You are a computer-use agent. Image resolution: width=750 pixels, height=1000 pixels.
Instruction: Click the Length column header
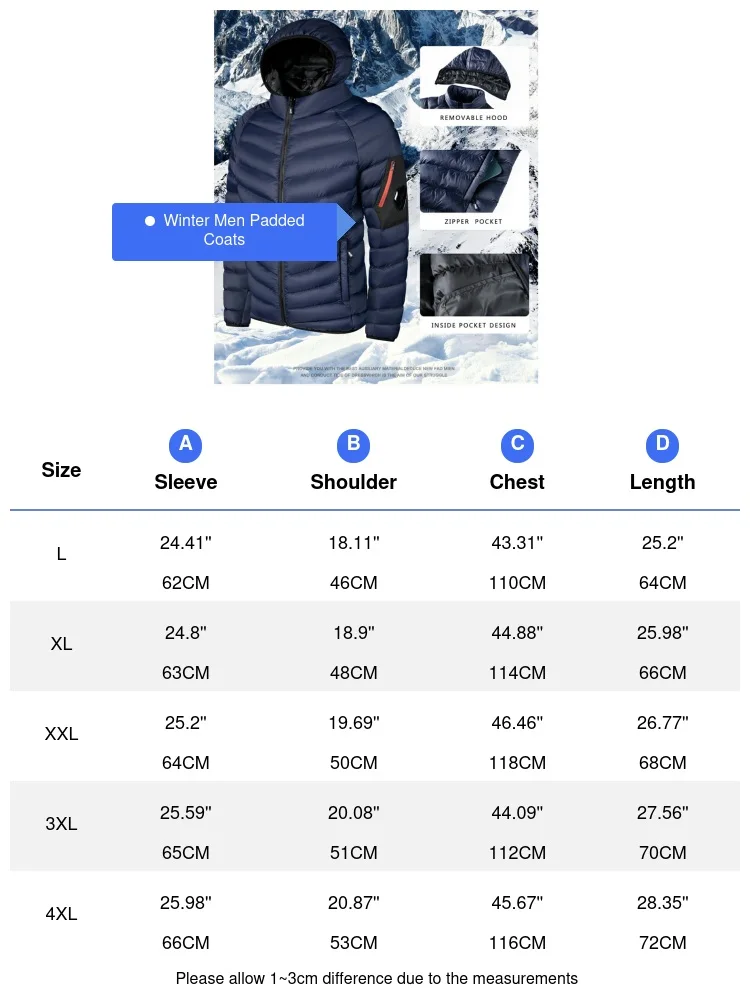(663, 483)
